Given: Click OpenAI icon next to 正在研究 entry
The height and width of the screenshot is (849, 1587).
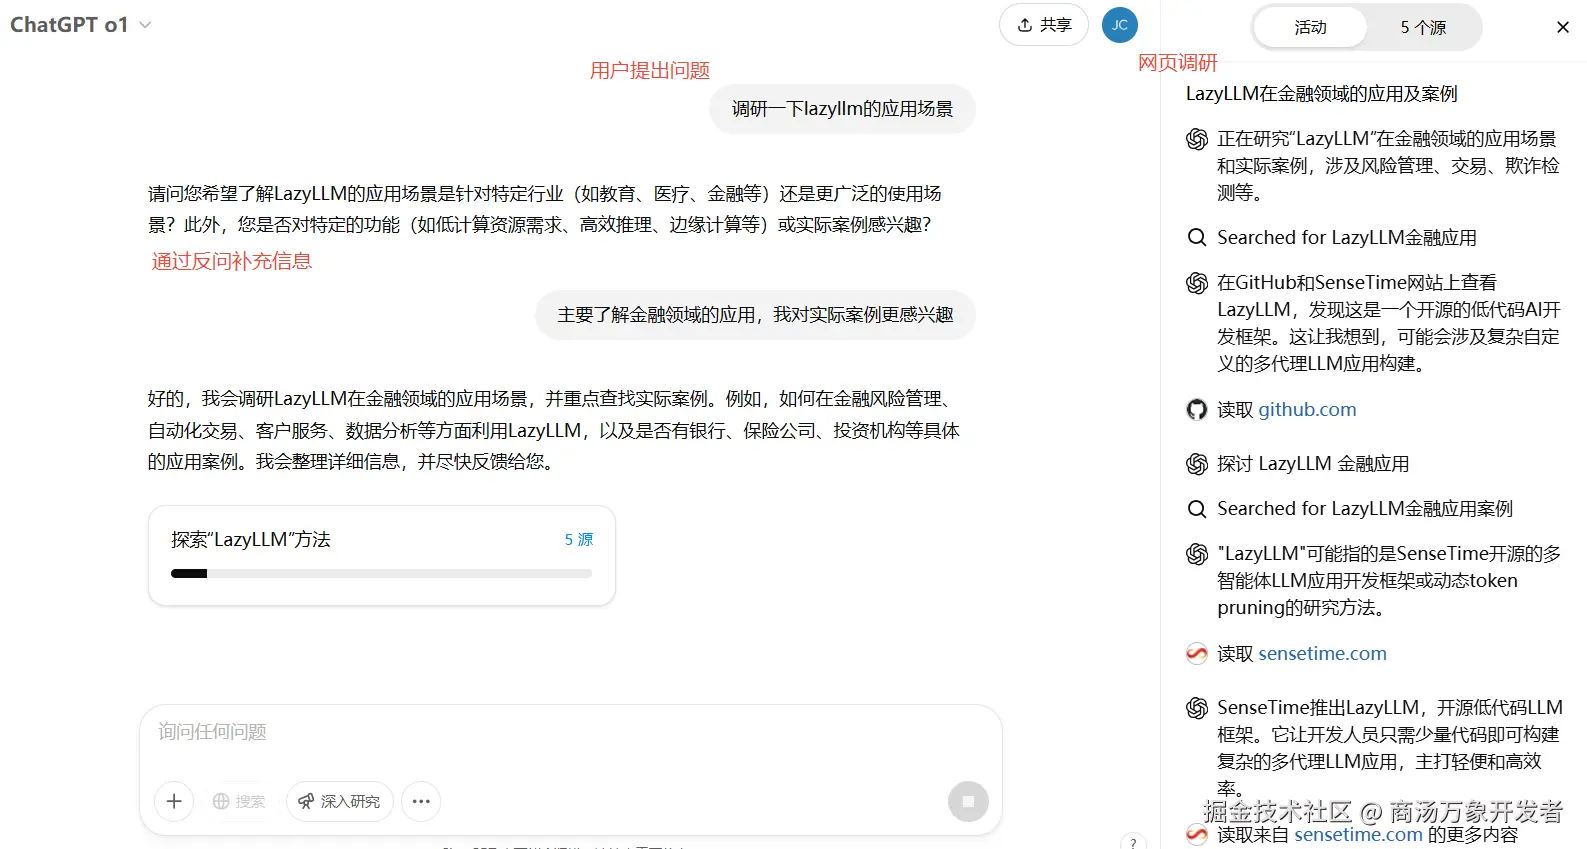Looking at the screenshot, I should click(x=1197, y=139).
